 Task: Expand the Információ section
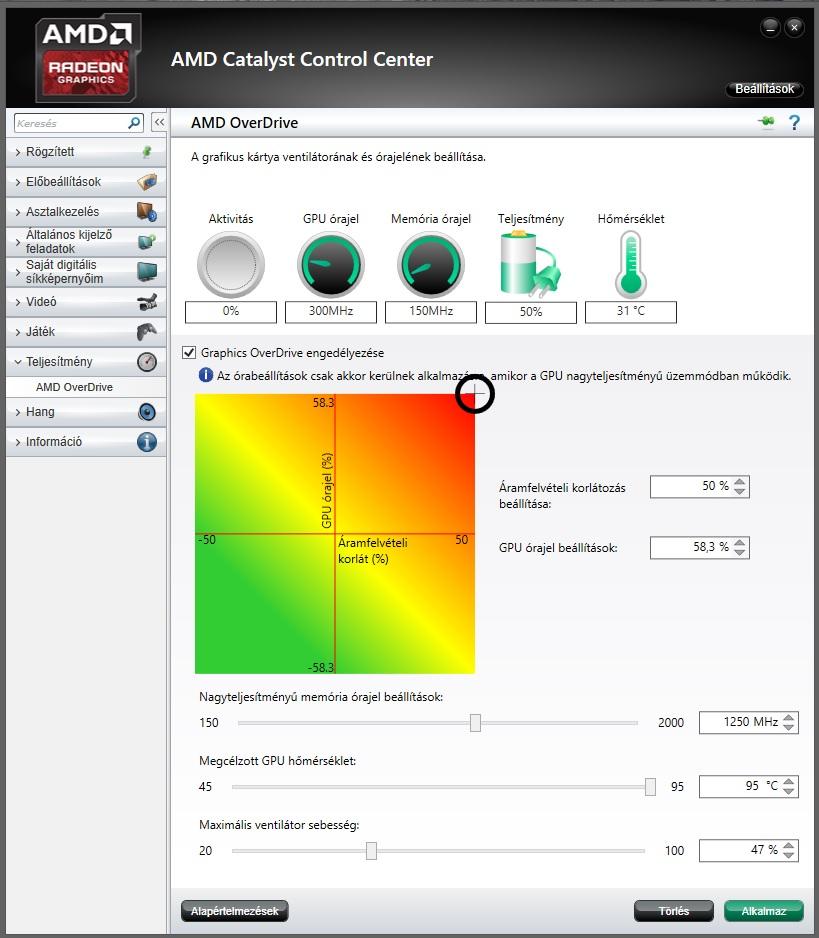(x=18, y=442)
